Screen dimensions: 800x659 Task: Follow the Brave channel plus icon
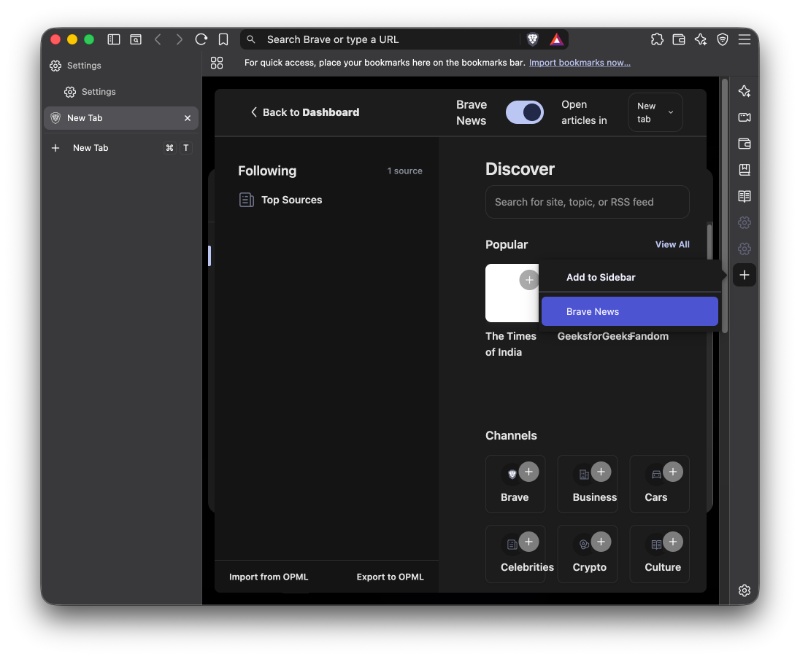[x=529, y=472]
